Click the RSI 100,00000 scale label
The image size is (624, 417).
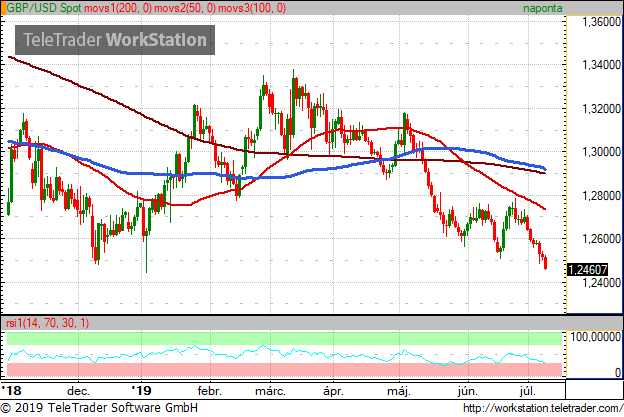[x=595, y=337]
